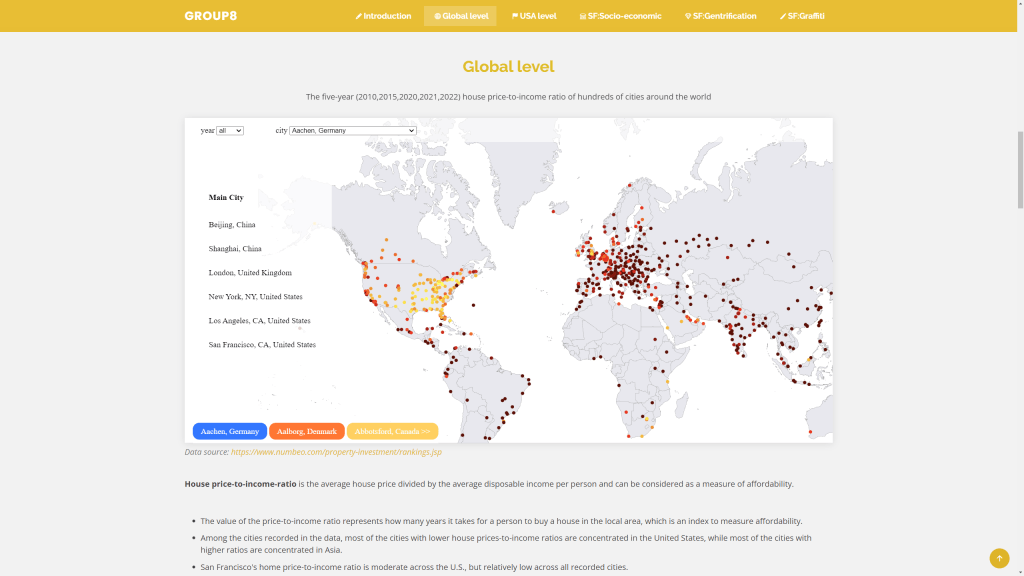Expand the city dropdown showing Aachen, Germany
Viewport: 1024px width, 576px height.
tap(352, 130)
